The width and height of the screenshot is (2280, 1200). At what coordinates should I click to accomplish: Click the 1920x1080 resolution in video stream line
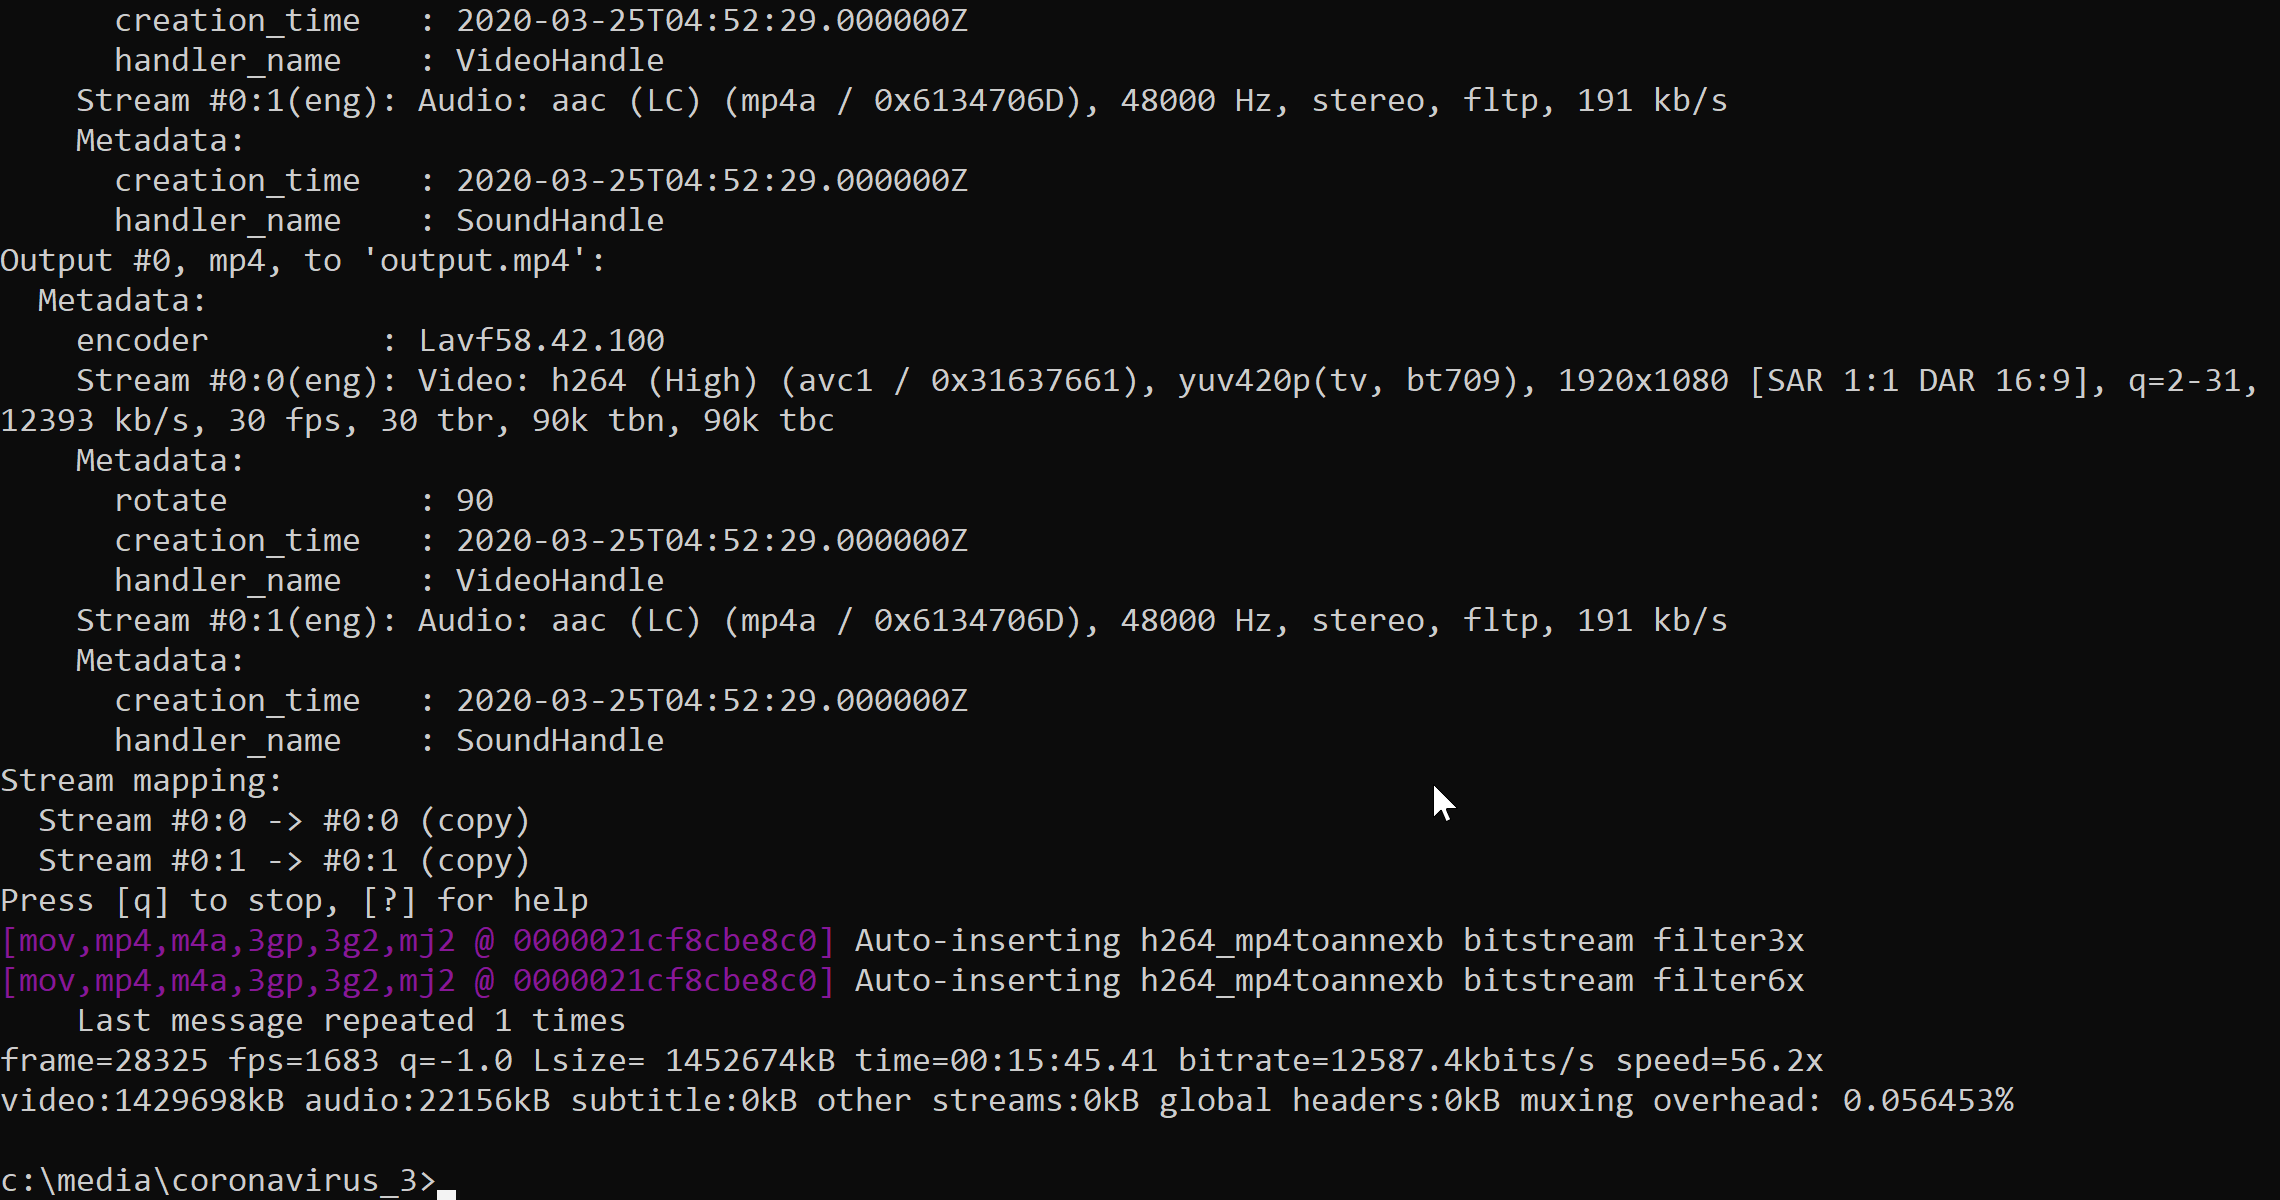tap(1643, 381)
